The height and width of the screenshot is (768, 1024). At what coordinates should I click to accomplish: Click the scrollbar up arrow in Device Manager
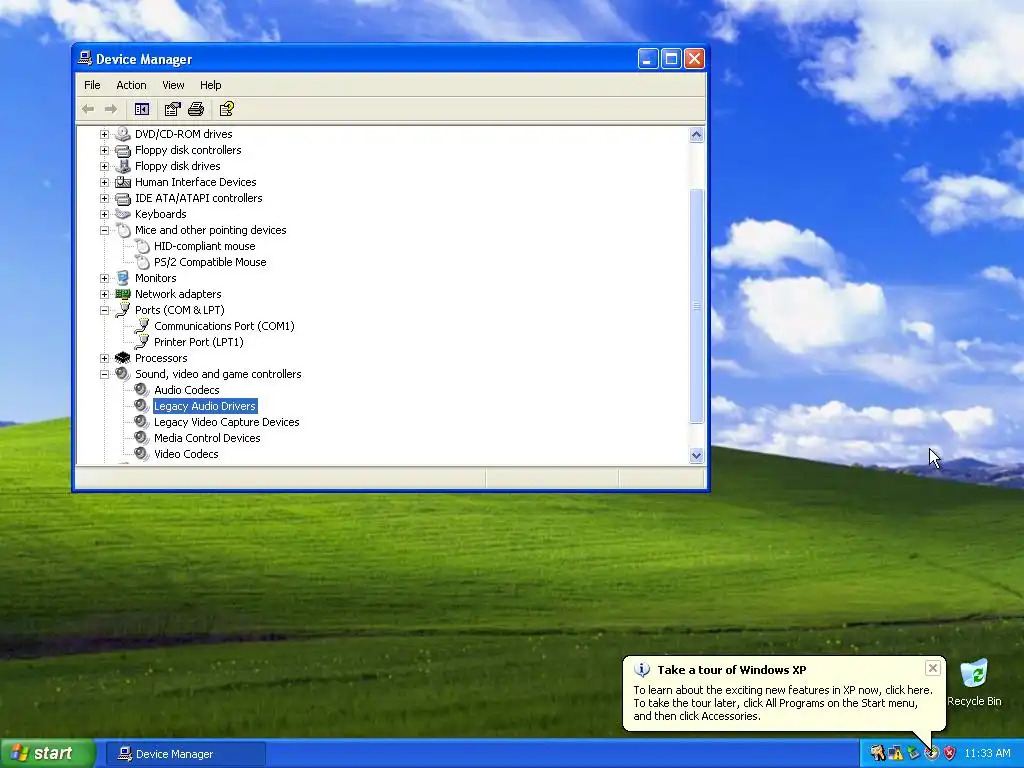pyautogui.click(x=696, y=135)
